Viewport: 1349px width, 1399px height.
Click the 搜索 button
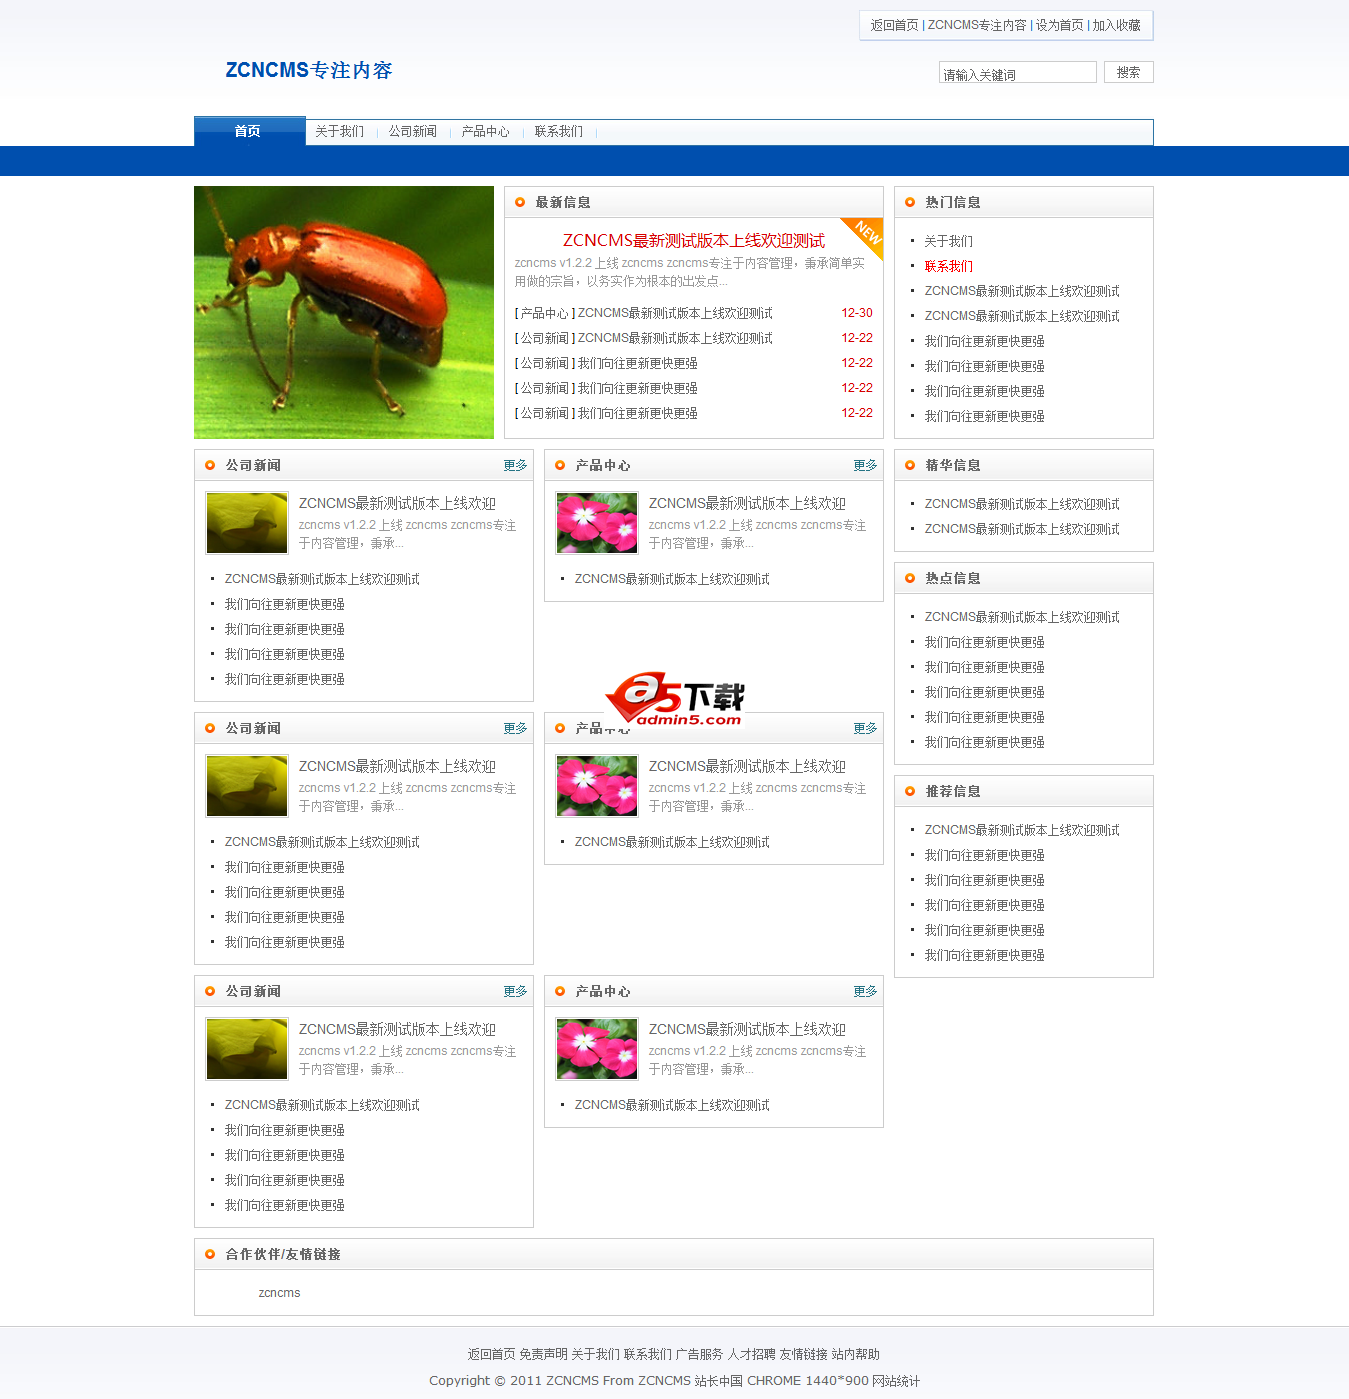pos(1129,72)
